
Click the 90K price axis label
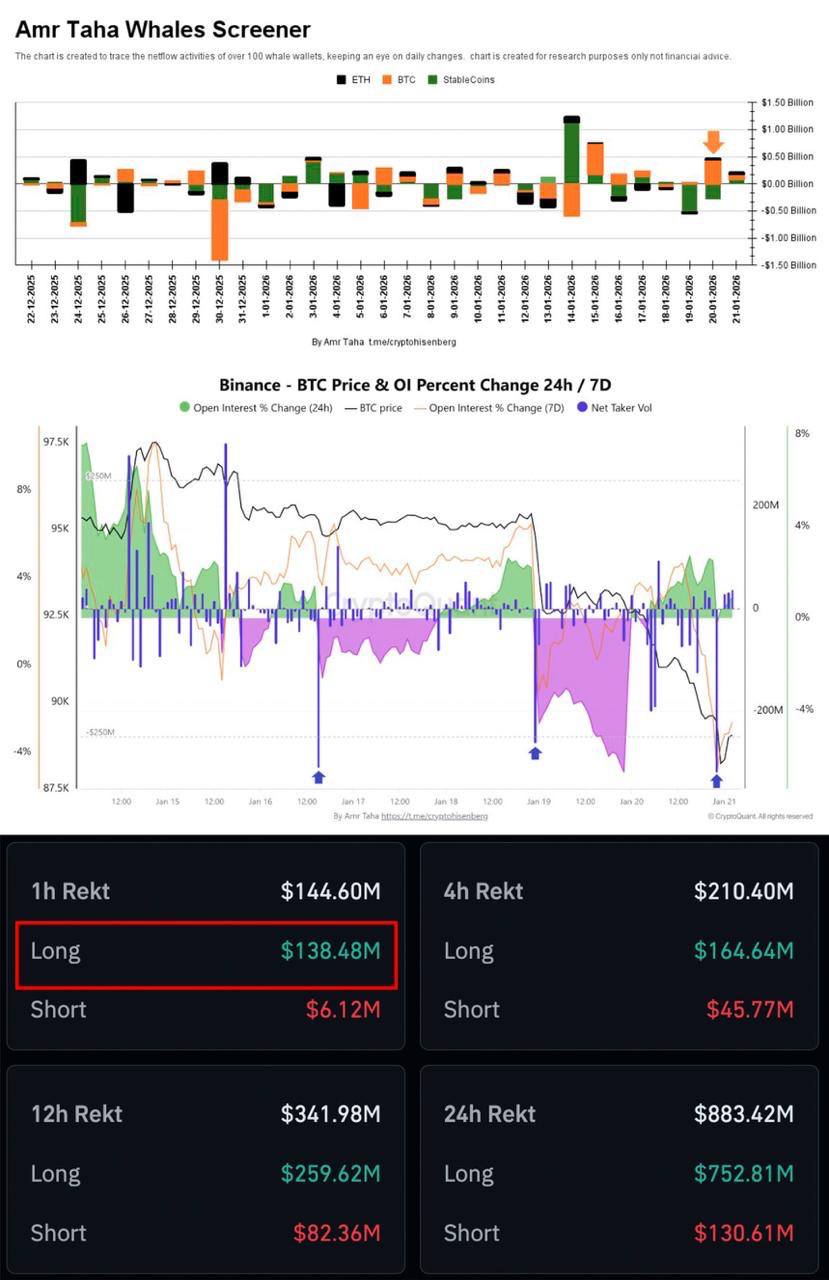61,701
